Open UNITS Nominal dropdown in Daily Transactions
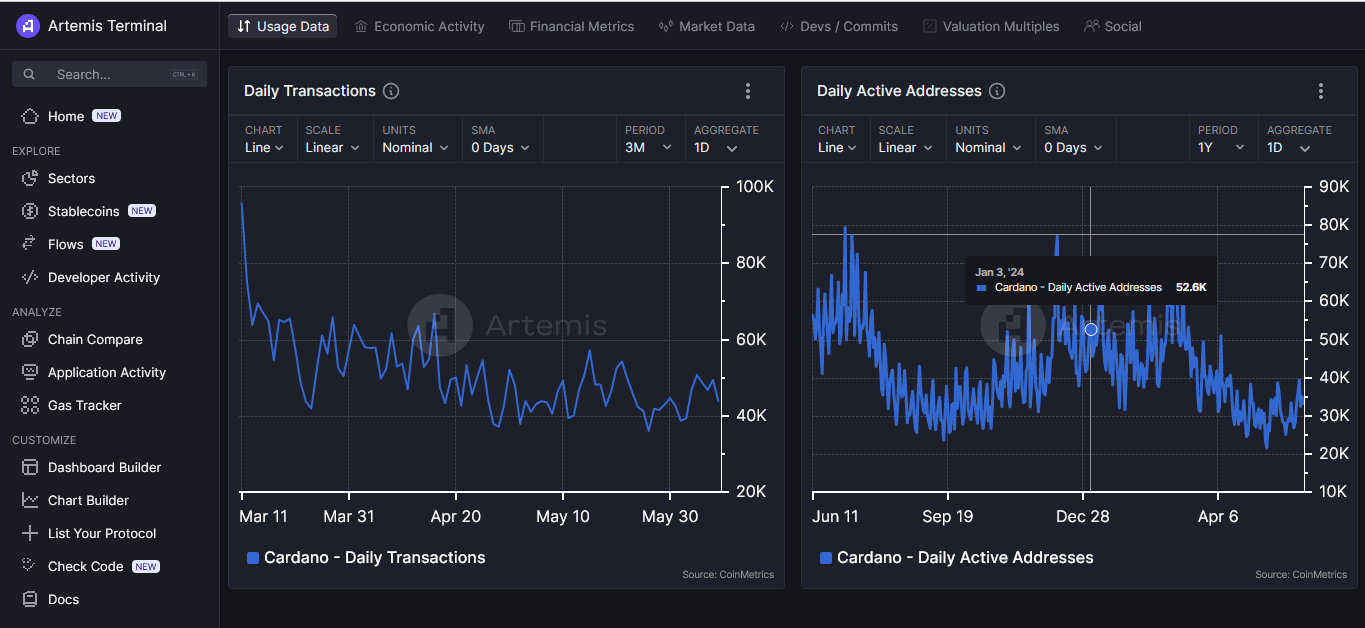Screen dimensions: 1365x628 pyautogui.click(x=414, y=147)
